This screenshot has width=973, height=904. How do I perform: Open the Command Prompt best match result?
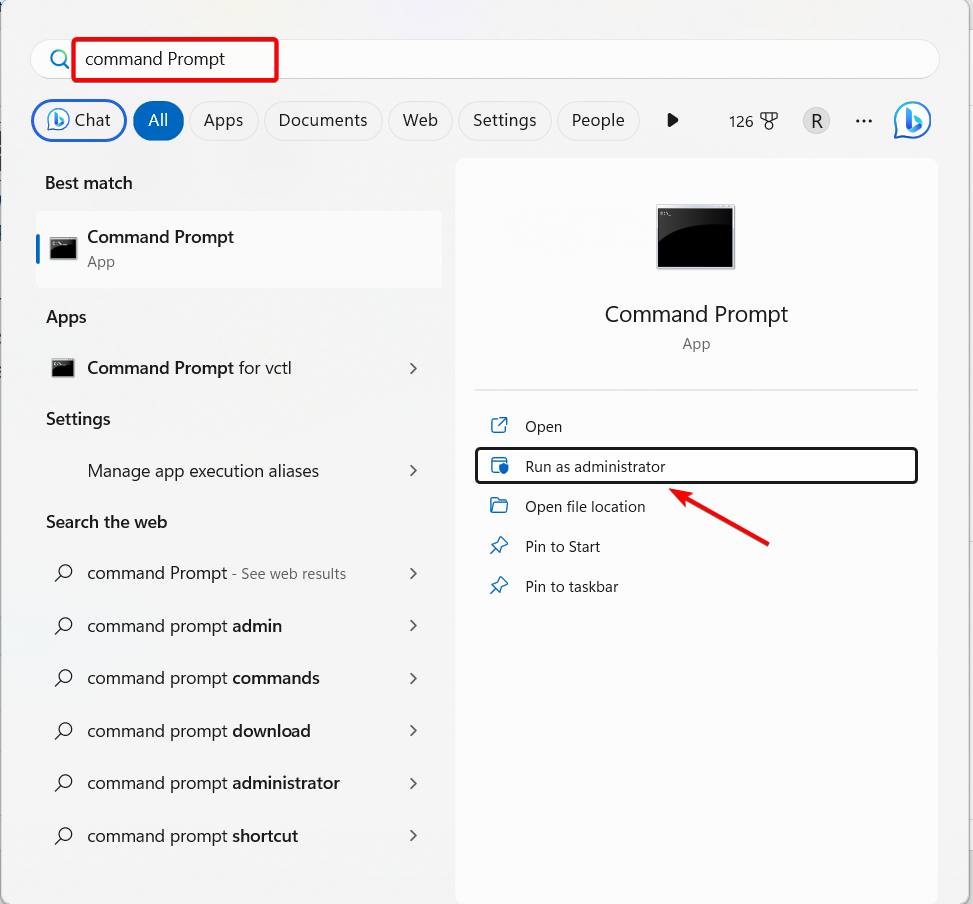pos(239,249)
